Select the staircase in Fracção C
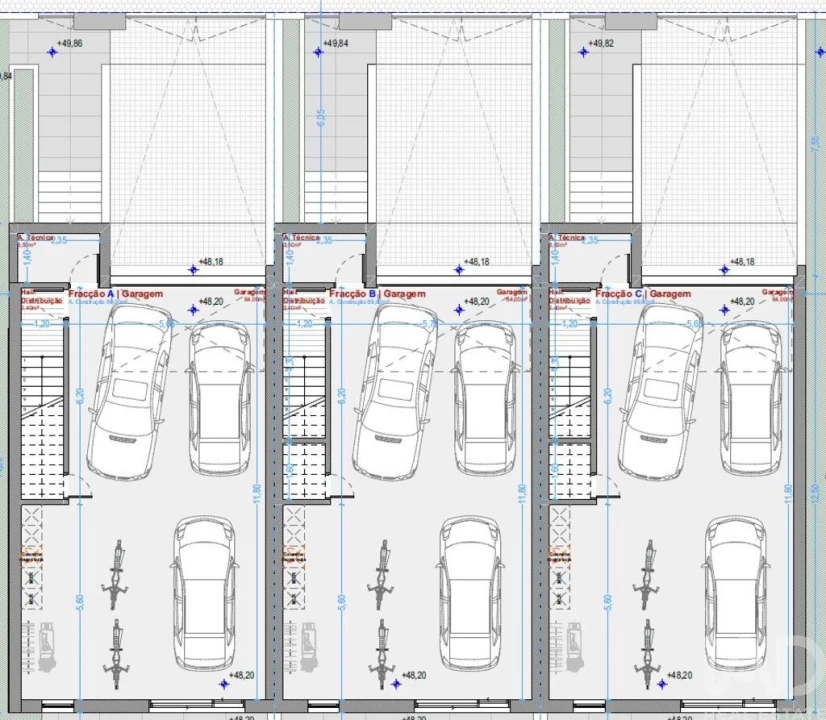The image size is (826, 720). pyautogui.click(x=573, y=410)
